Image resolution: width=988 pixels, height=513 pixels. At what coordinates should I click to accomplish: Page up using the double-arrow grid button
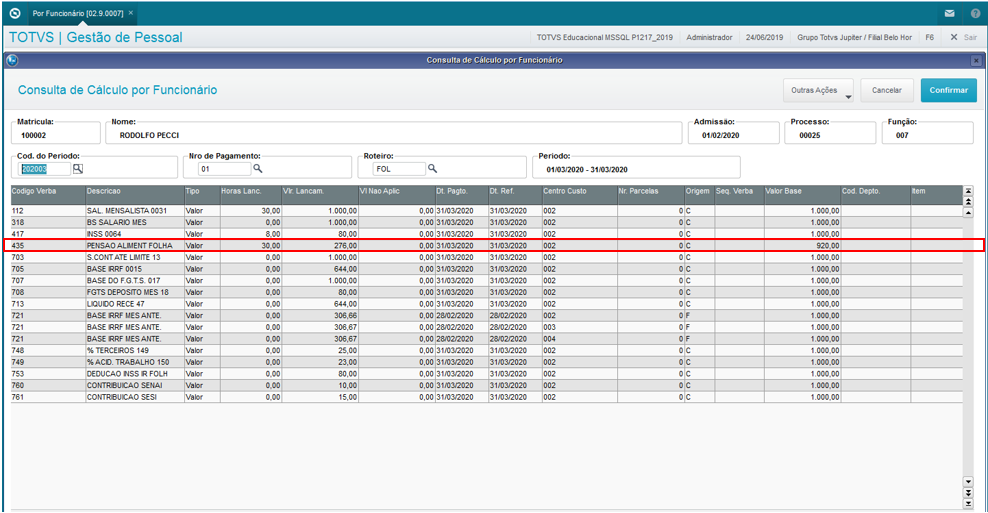coord(968,202)
